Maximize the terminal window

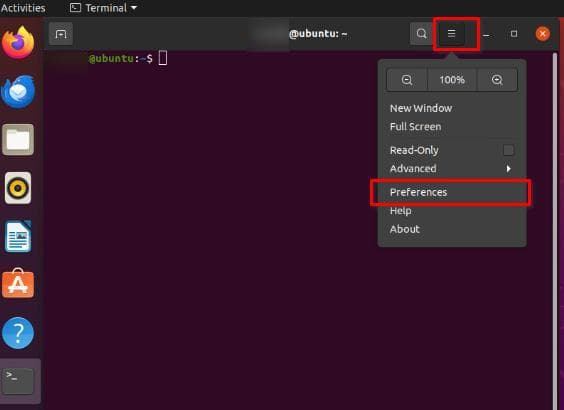pos(514,34)
